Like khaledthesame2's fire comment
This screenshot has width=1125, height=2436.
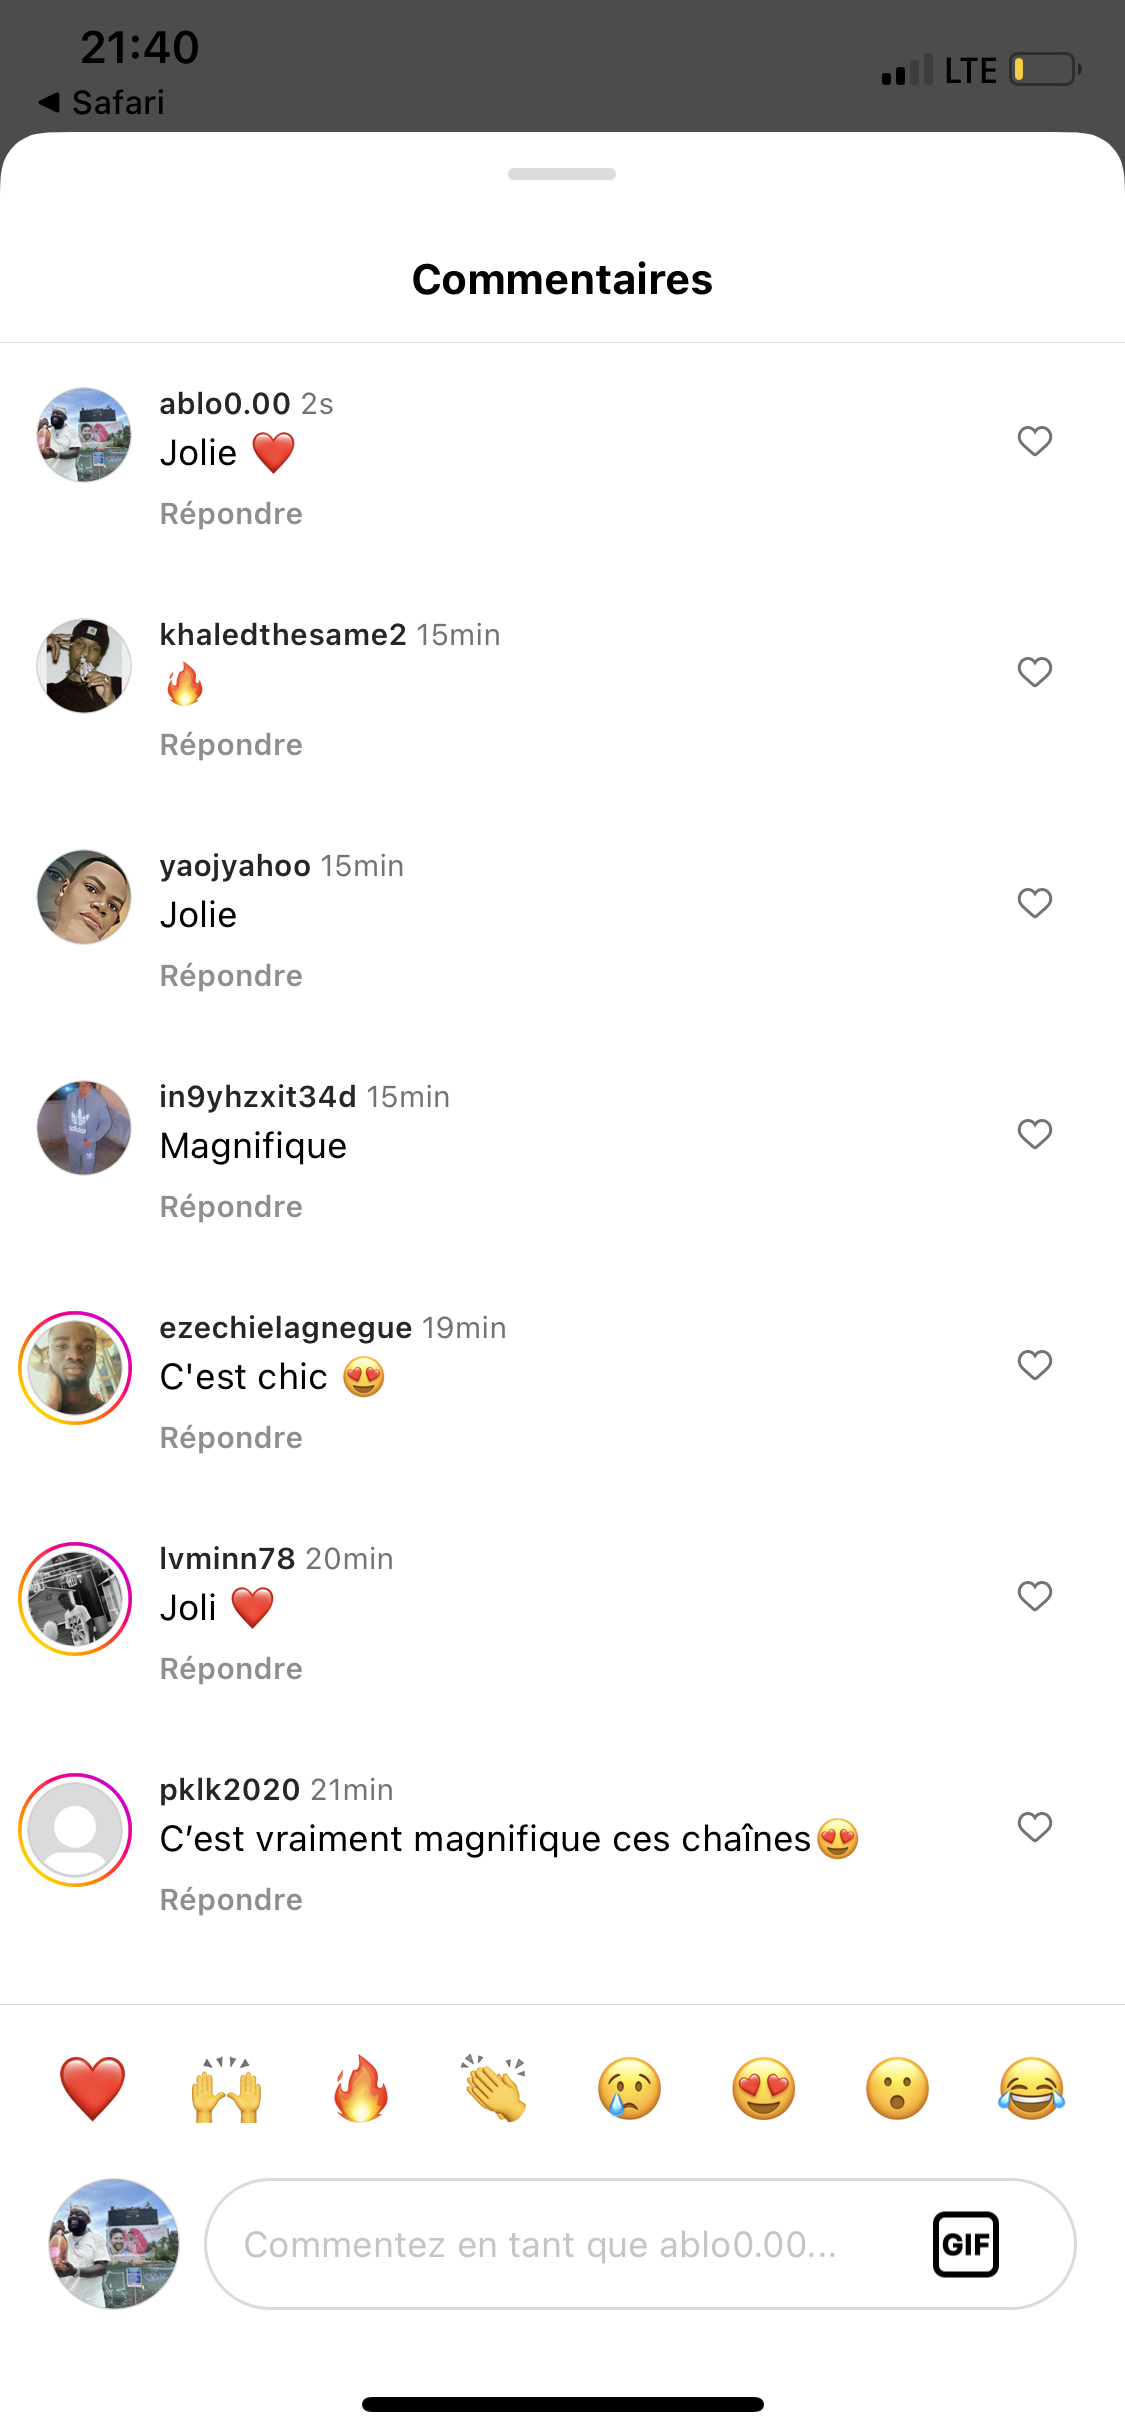point(1035,672)
